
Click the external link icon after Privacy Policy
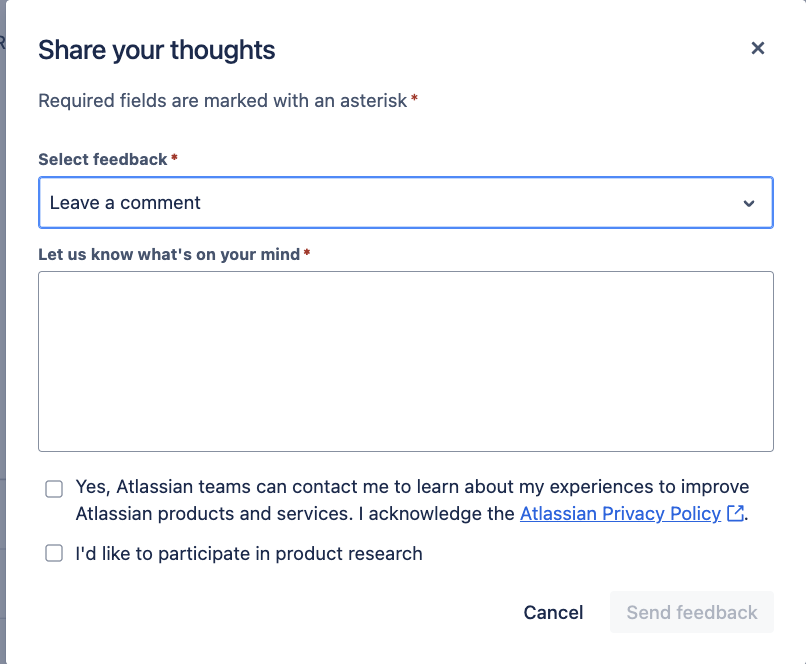tap(735, 513)
